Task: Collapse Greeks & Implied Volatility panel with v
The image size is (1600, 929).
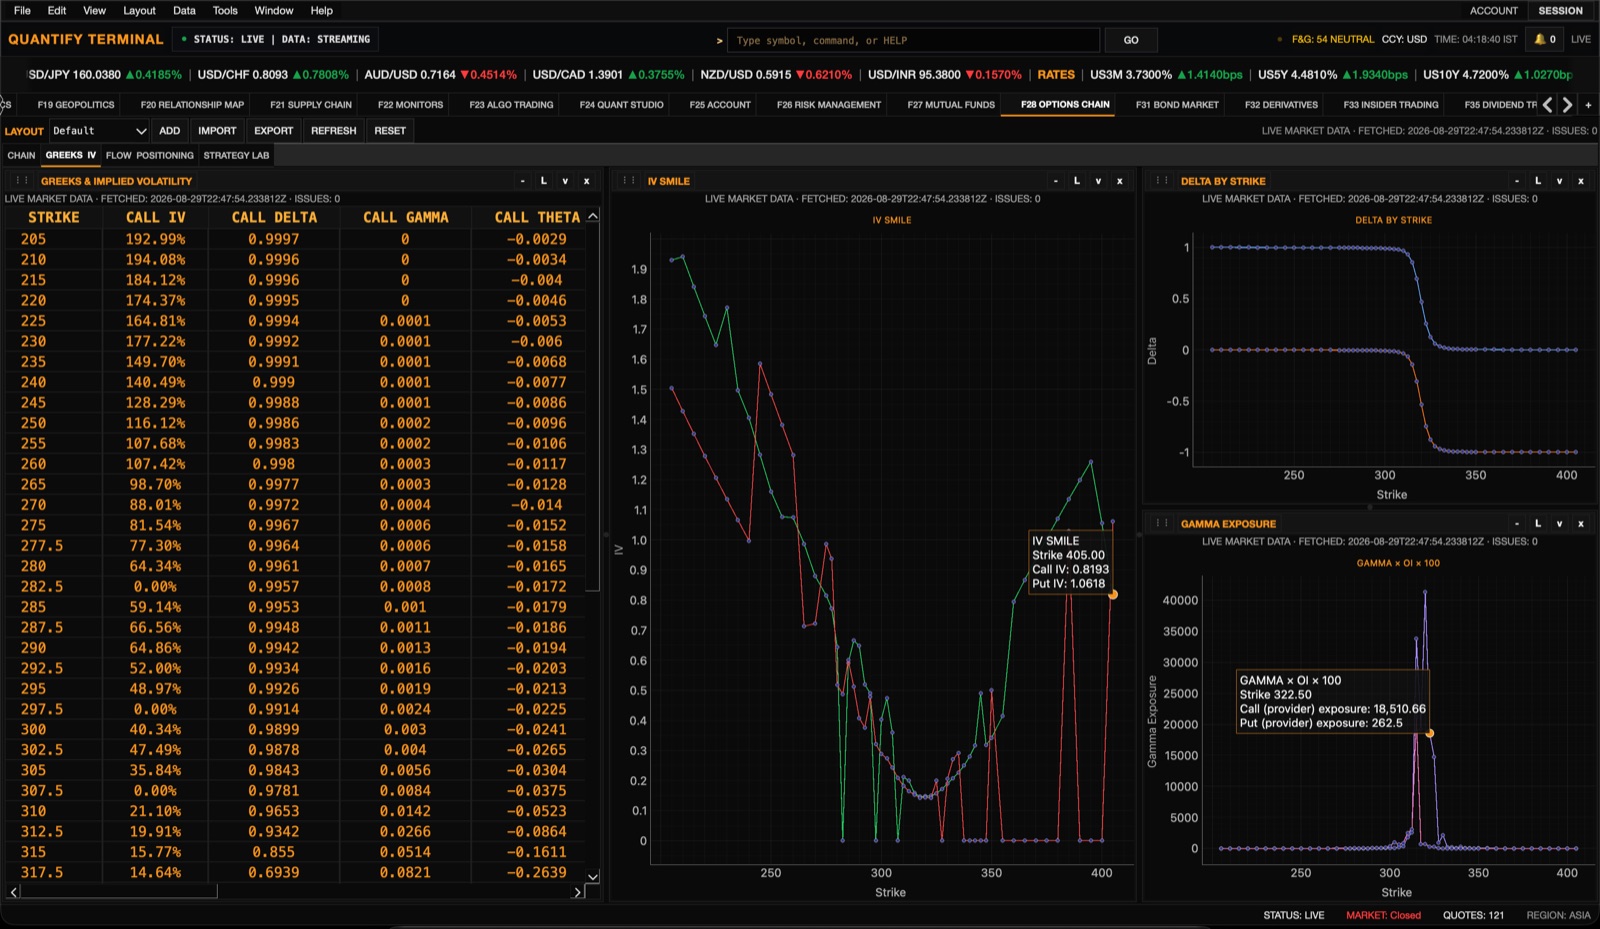Action: point(565,181)
